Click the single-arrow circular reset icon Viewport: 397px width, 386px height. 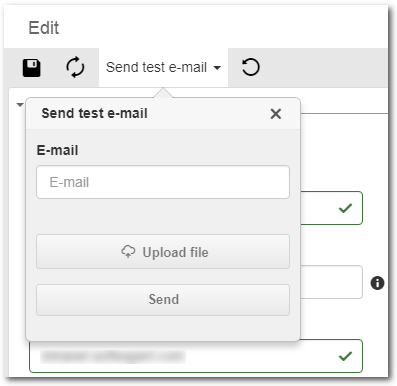tap(250, 67)
